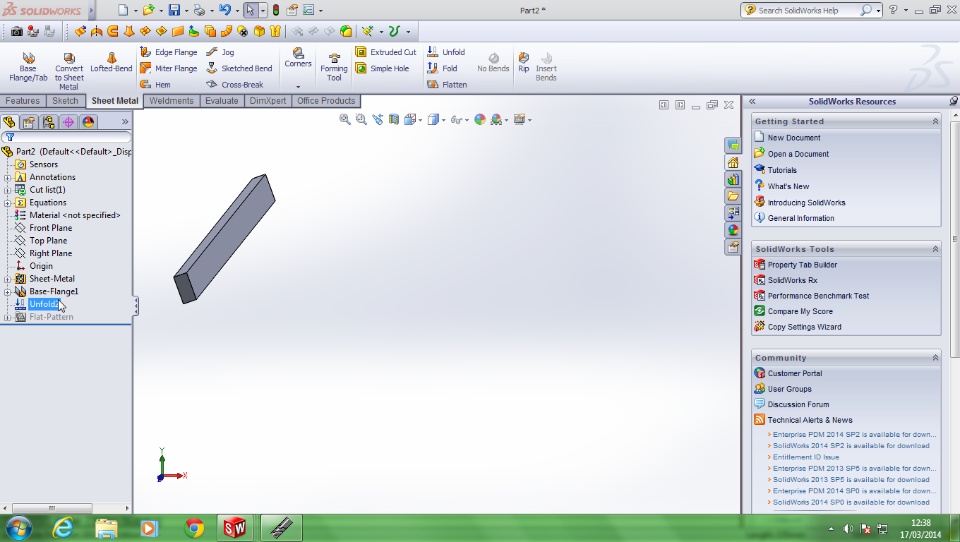Click the Section View icon
Image resolution: width=960 pixels, height=542 pixels.
[x=394, y=119]
